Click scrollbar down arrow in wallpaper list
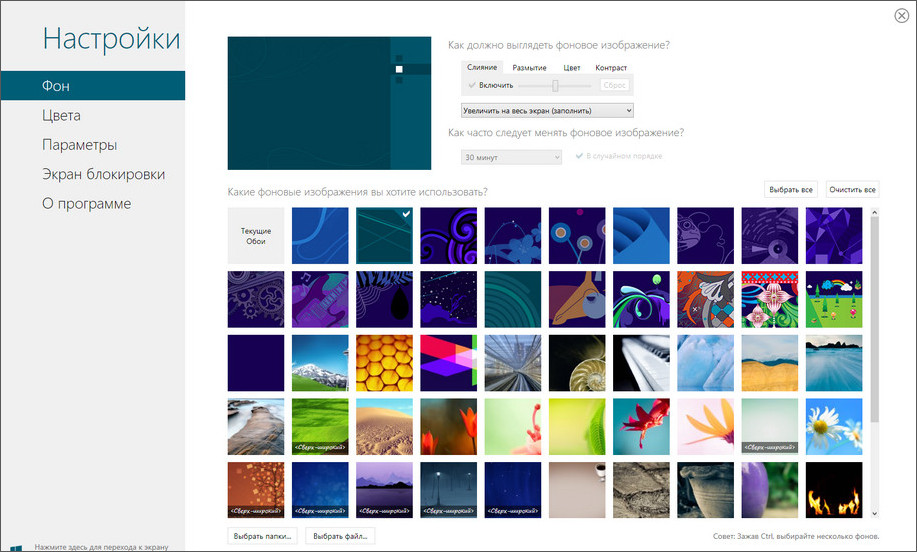This screenshot has height=552, width=917. (874, 513)
